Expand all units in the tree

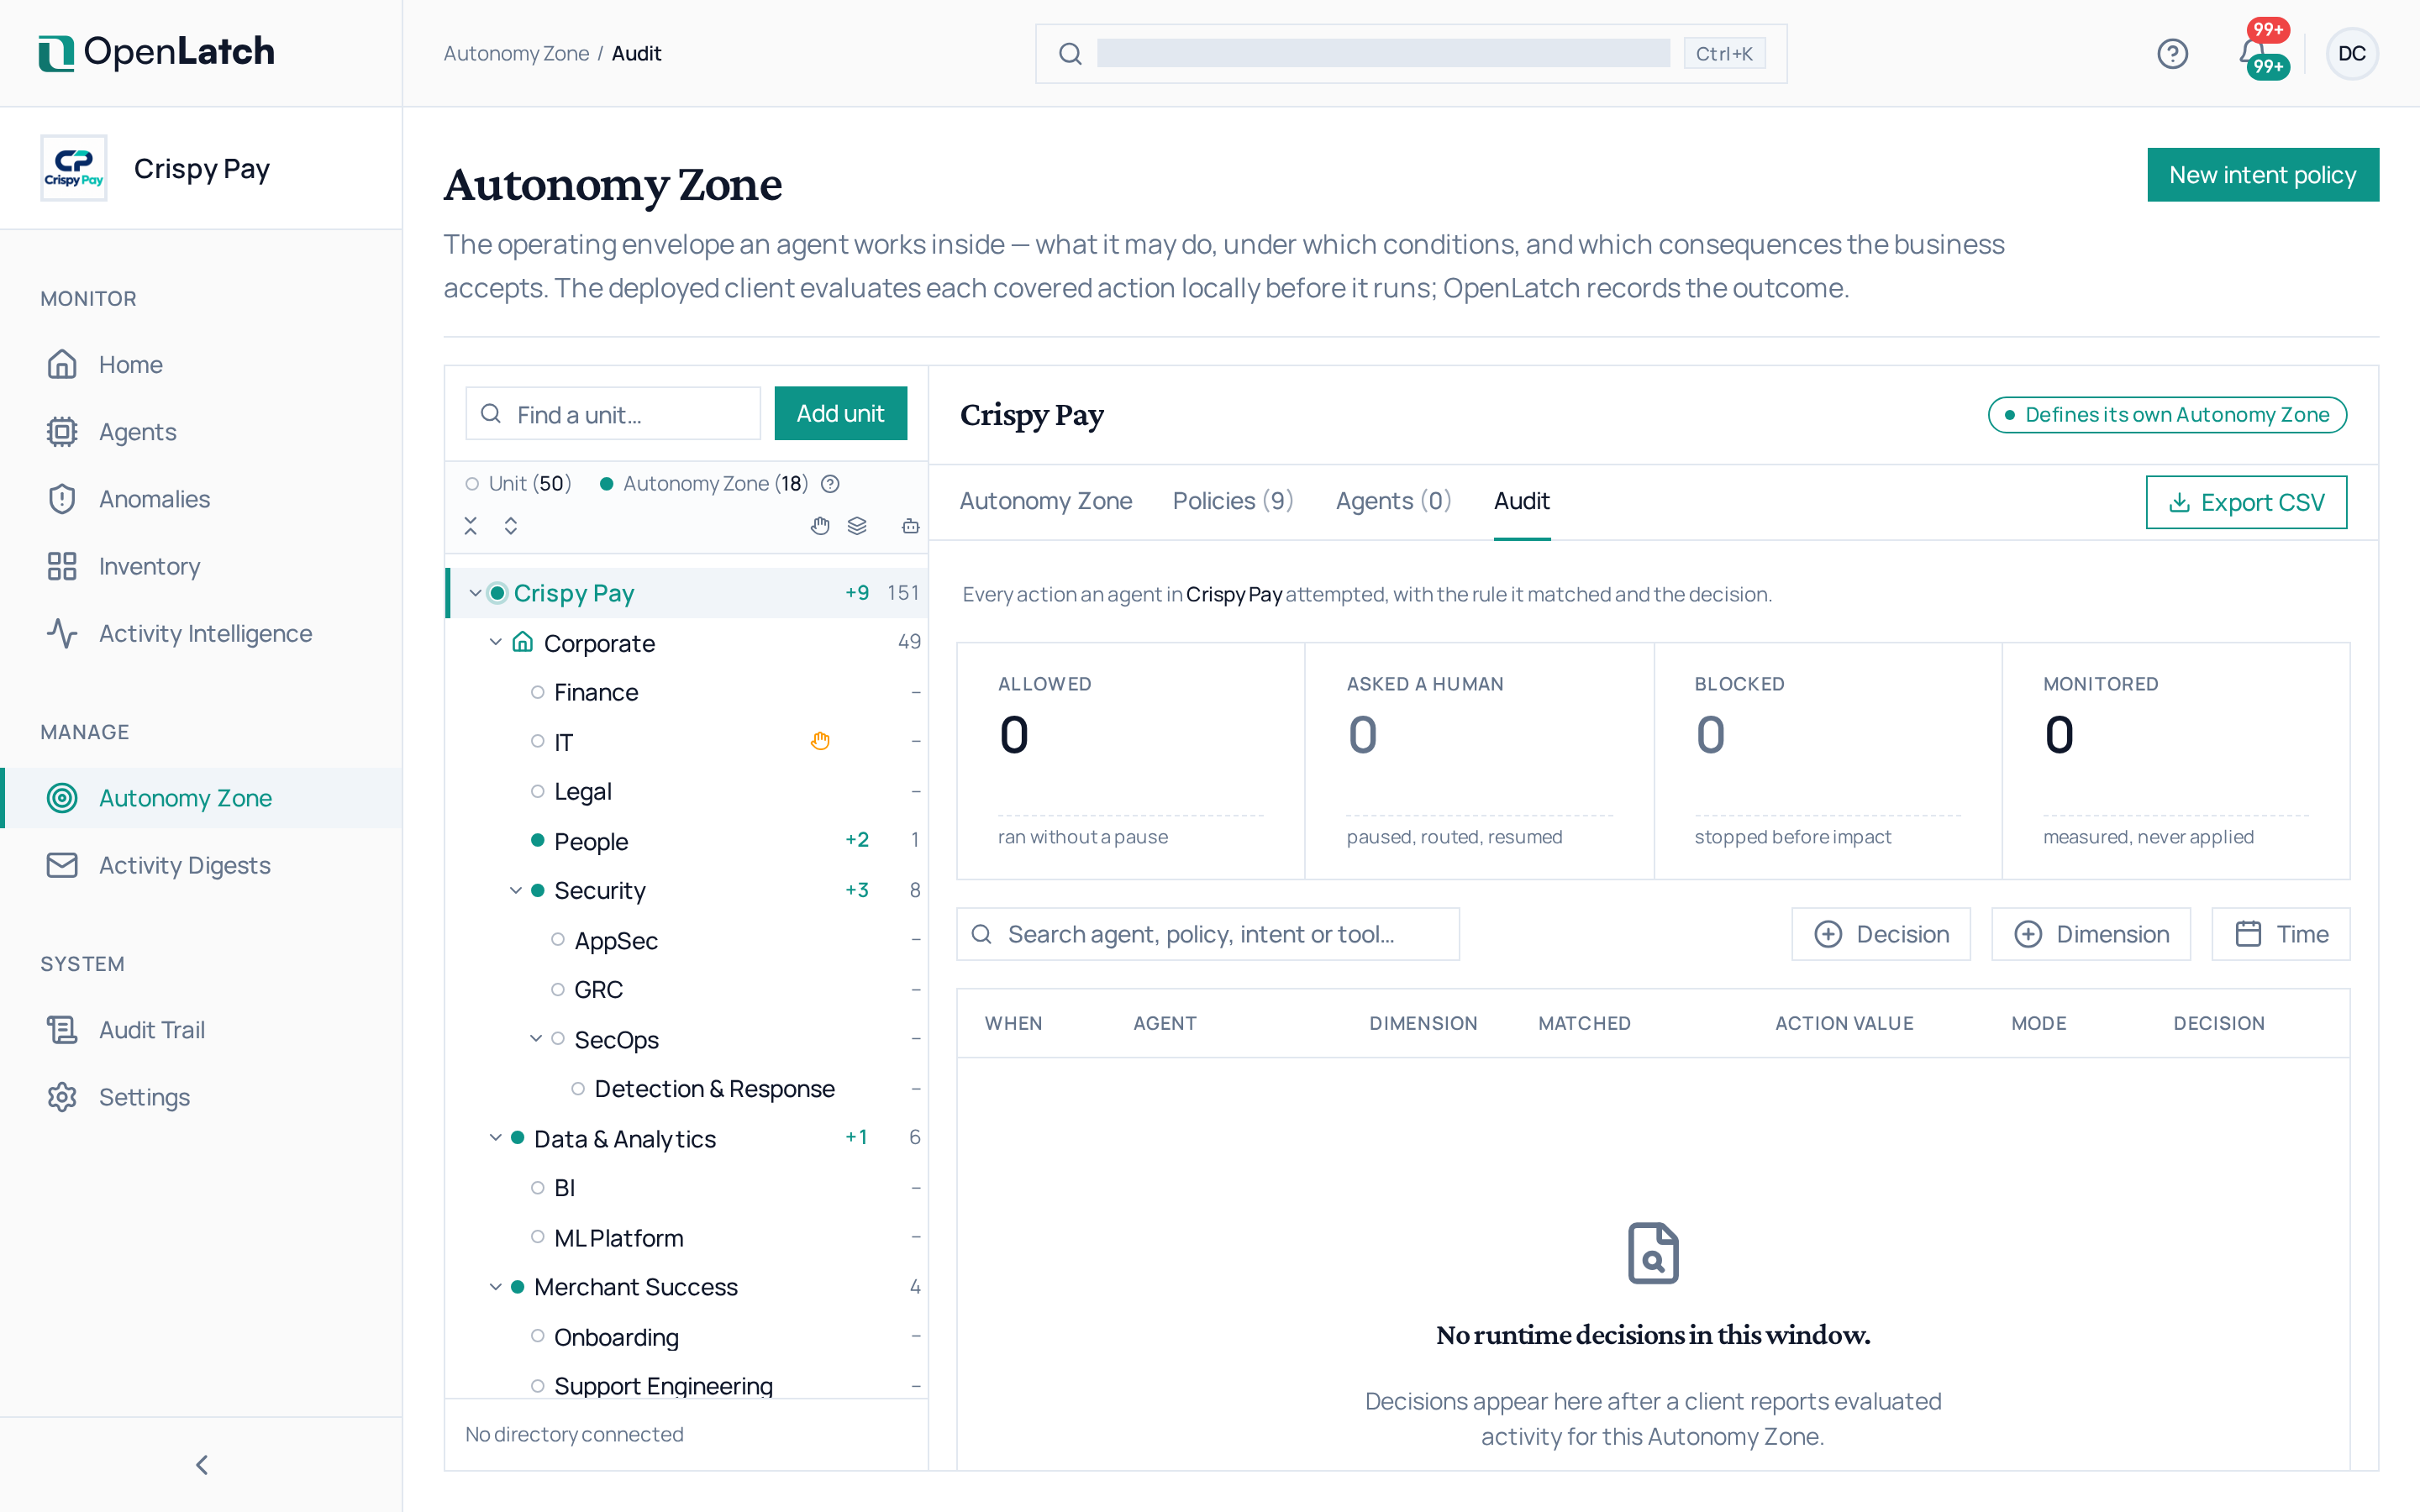click(511, 526)
